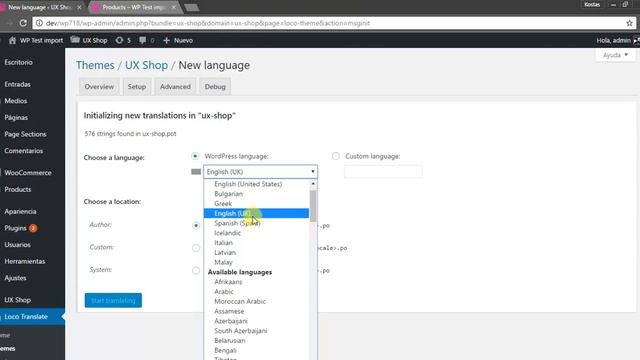Select Belarusian option
The width and height of the screenshot is (640, 360).
point(256,341)
